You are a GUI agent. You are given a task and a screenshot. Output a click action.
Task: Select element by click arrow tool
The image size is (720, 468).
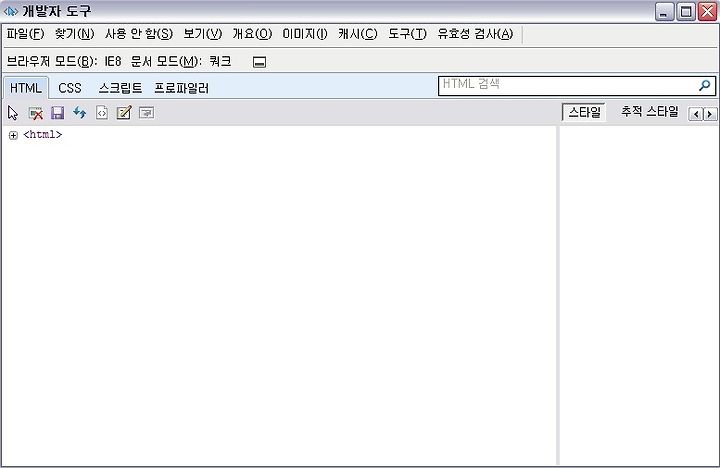[13, 113]
